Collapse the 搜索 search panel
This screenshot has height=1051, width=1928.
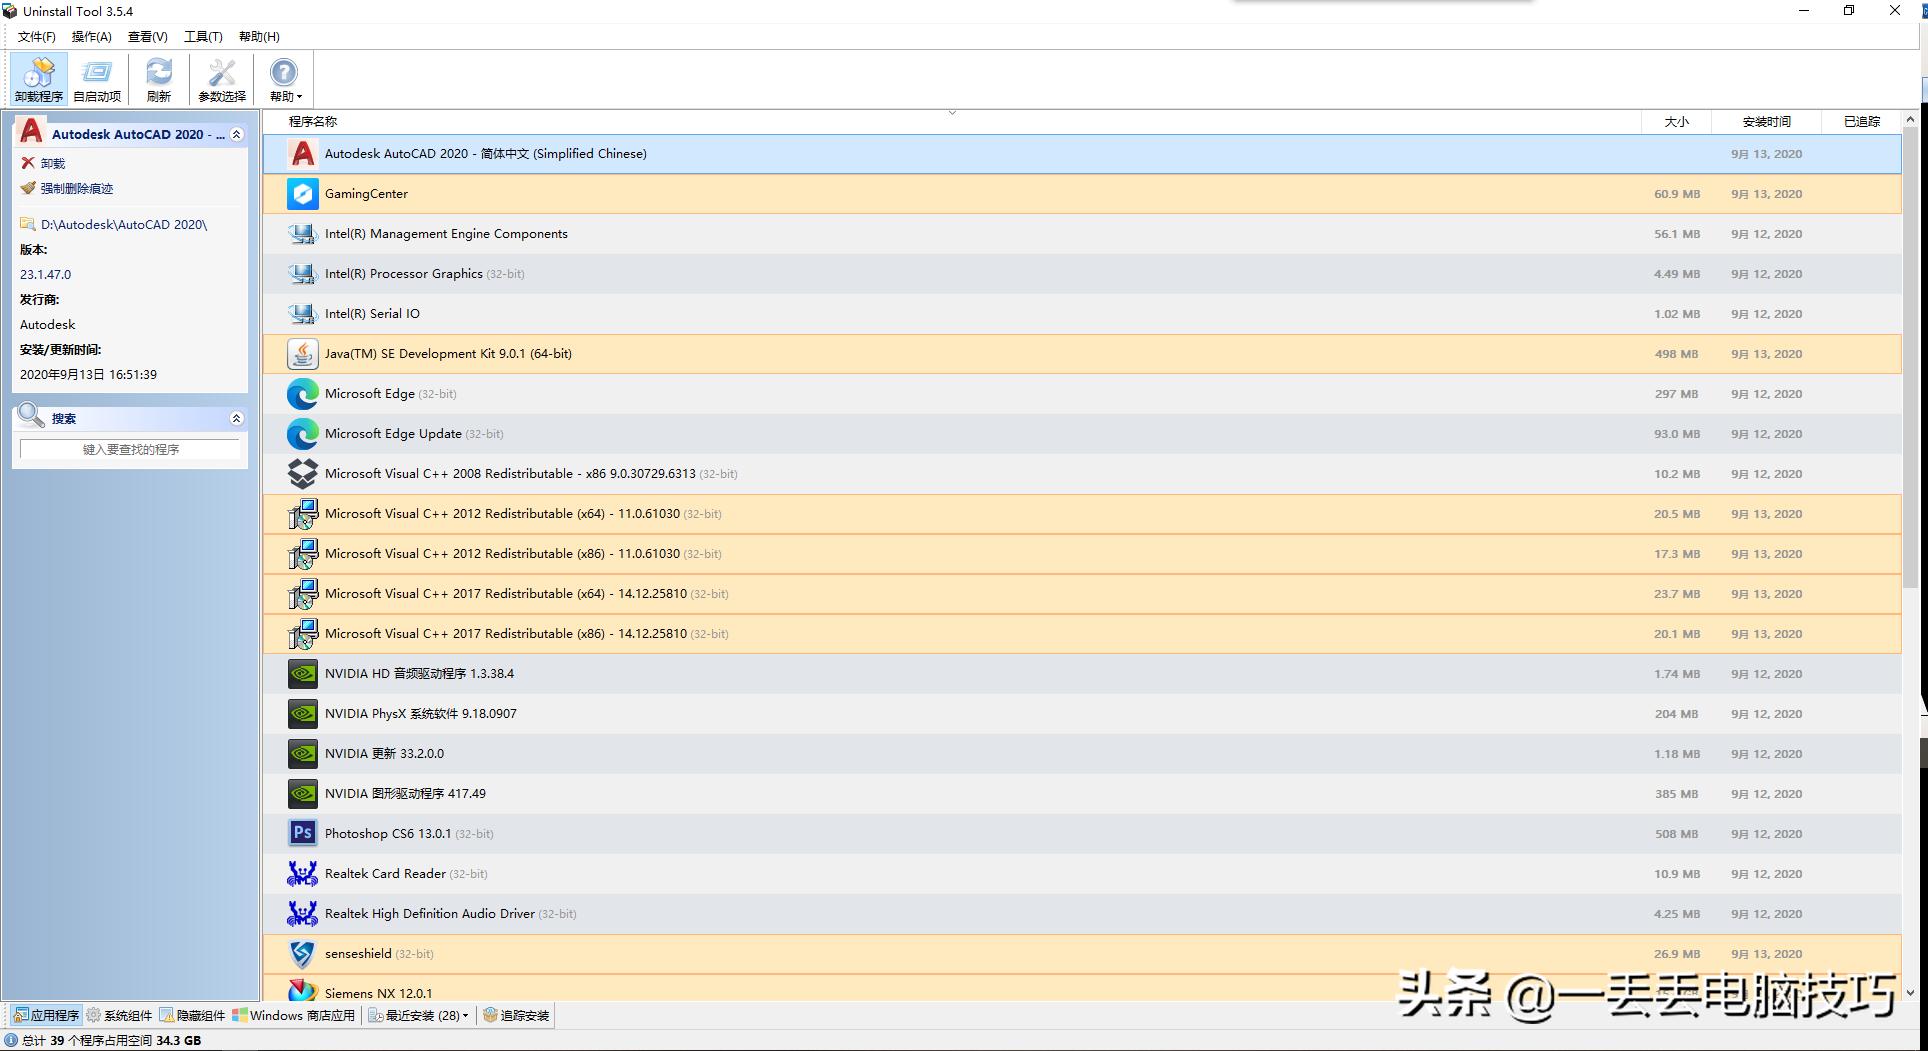237,418
